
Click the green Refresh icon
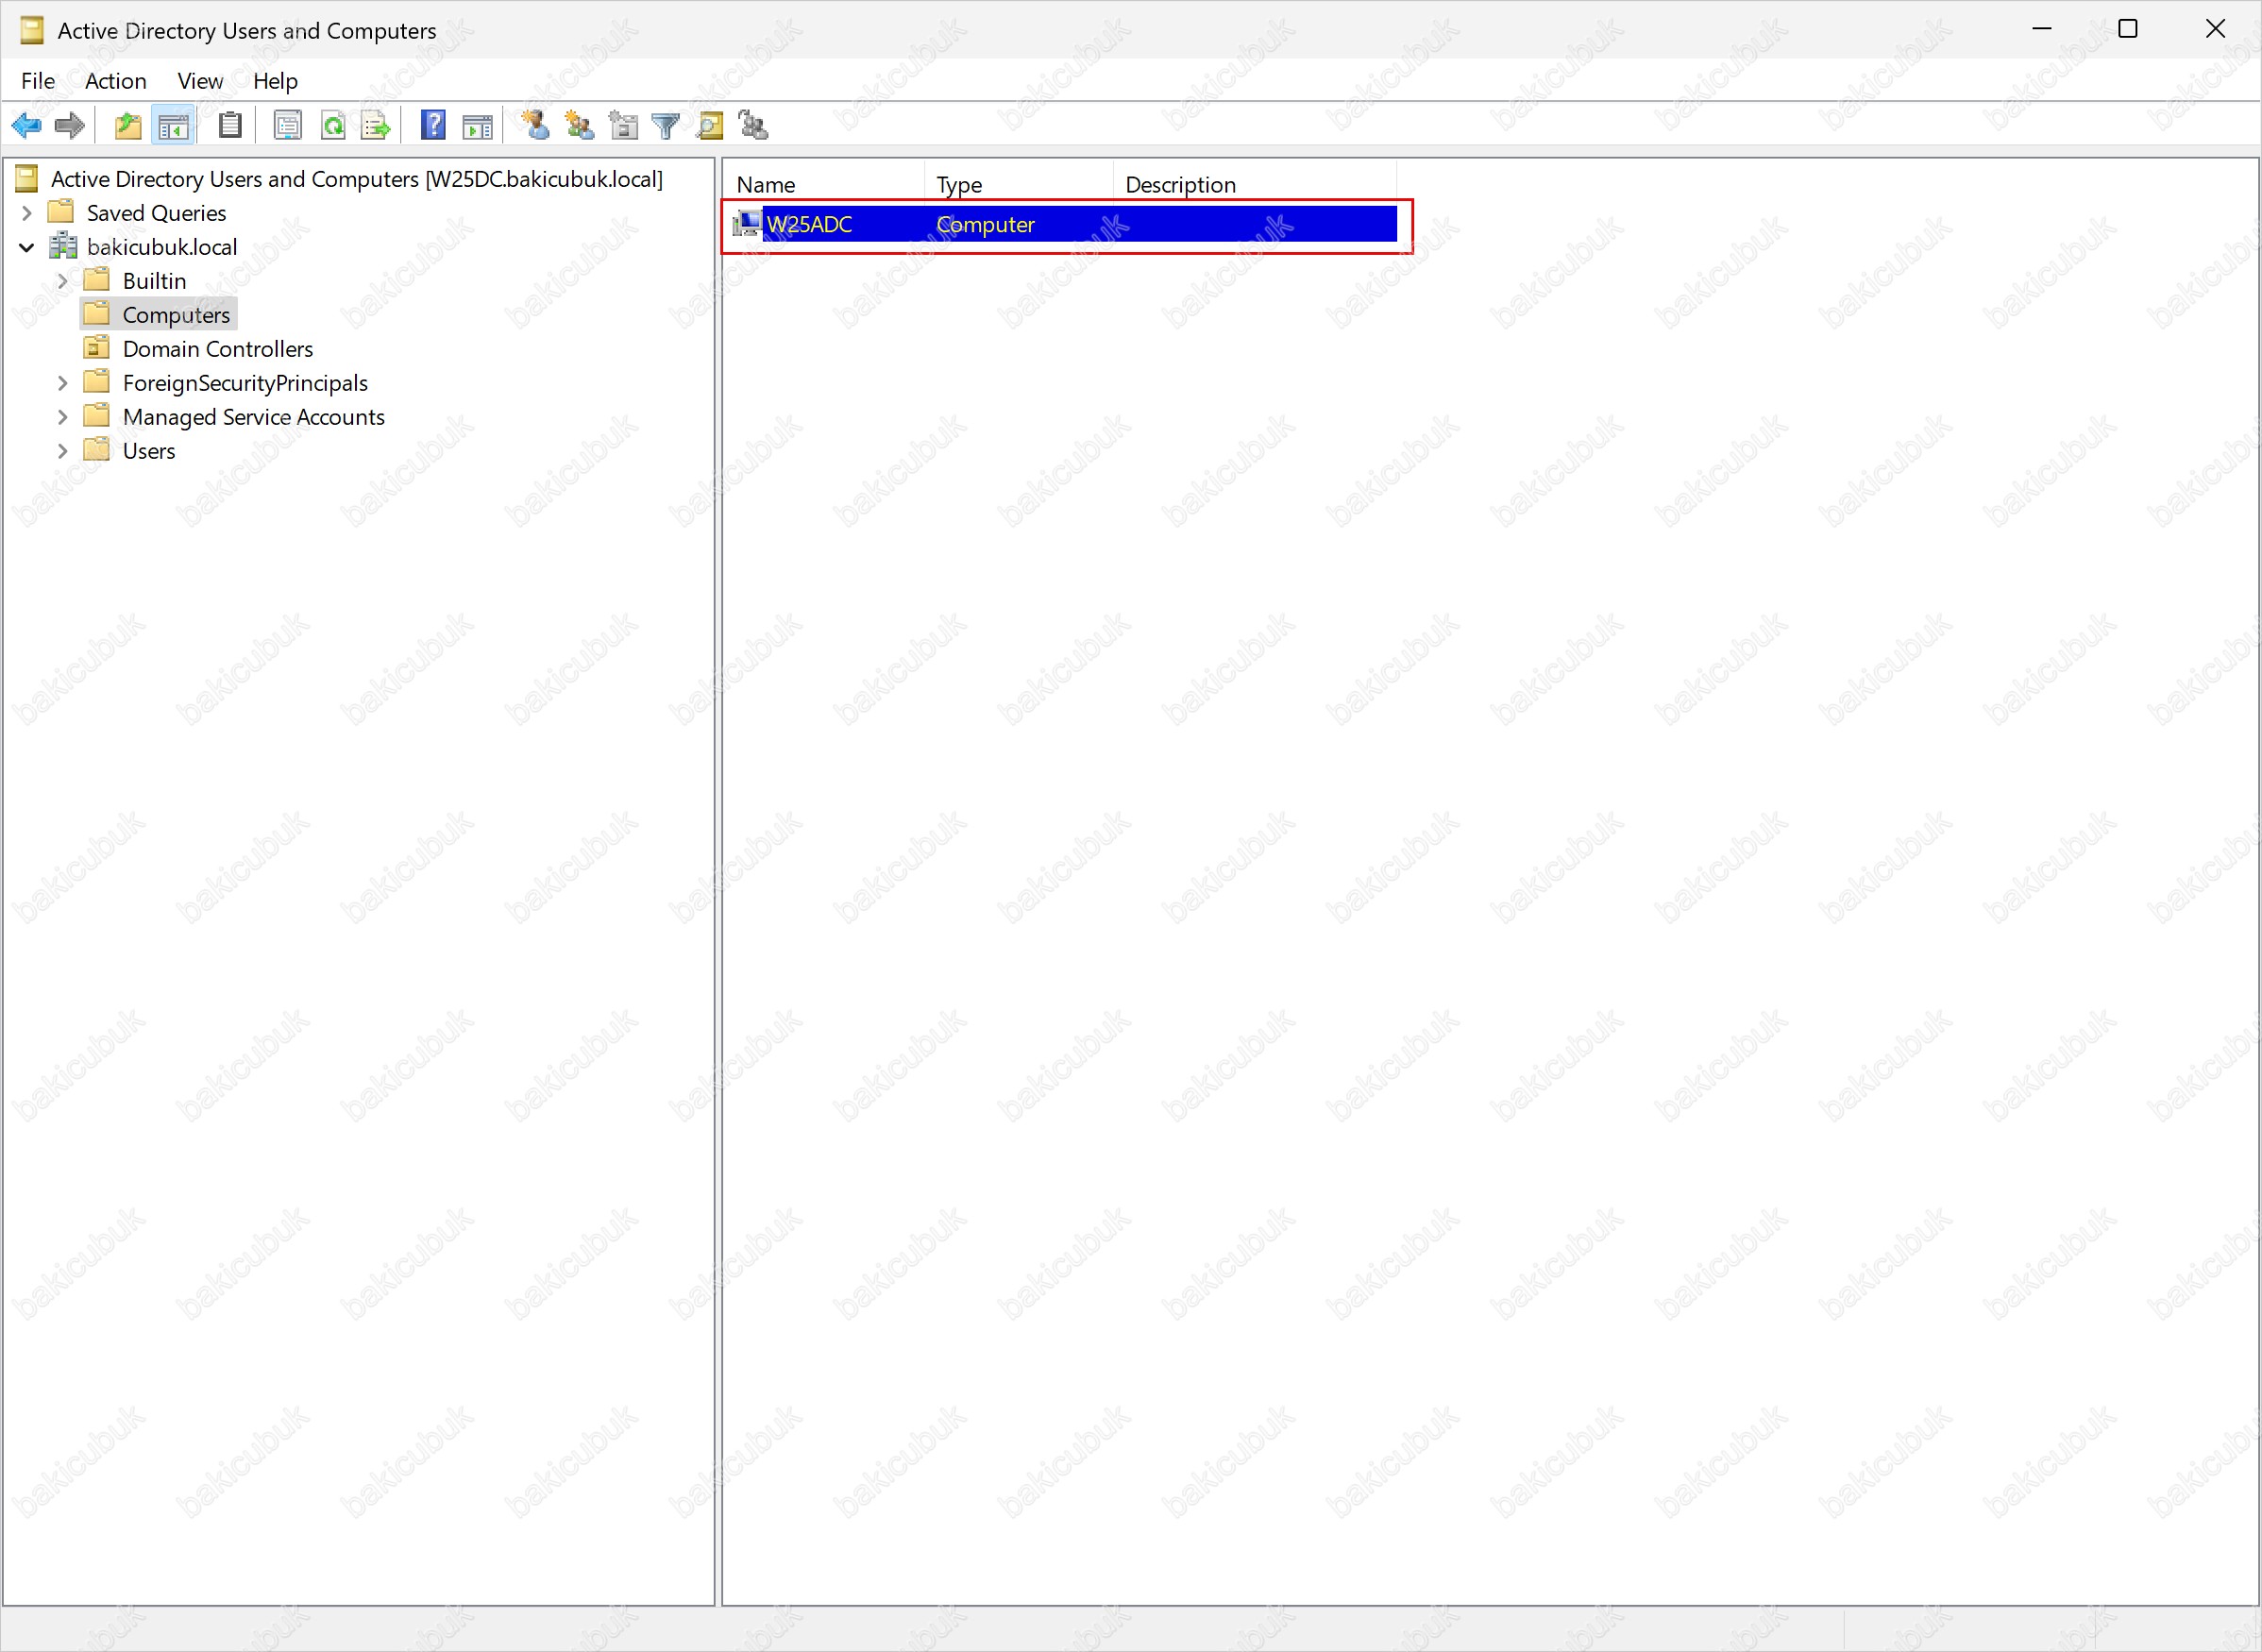click(x=333, y=126)
